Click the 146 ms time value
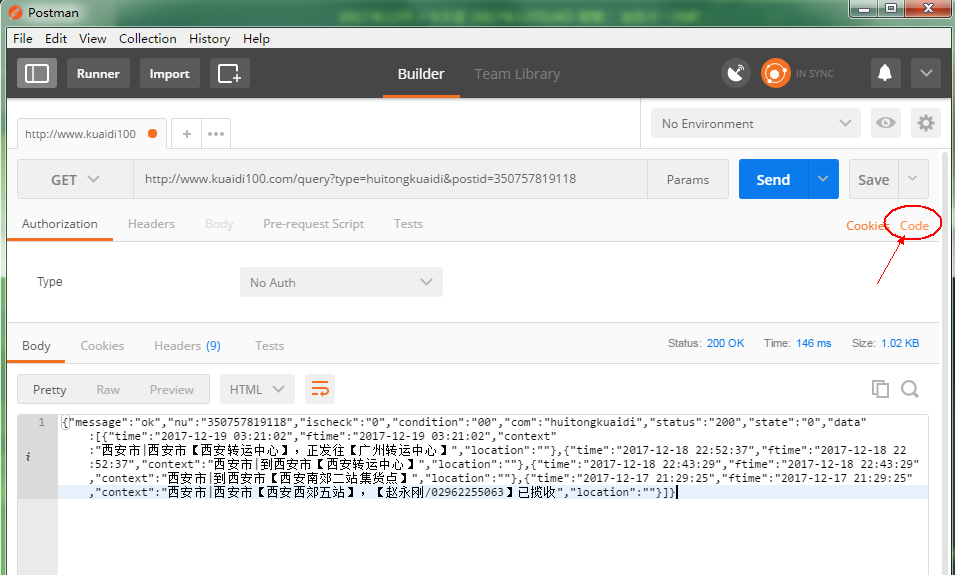The height and width of the screenshot is (575, 955). [x=813, y=343]
